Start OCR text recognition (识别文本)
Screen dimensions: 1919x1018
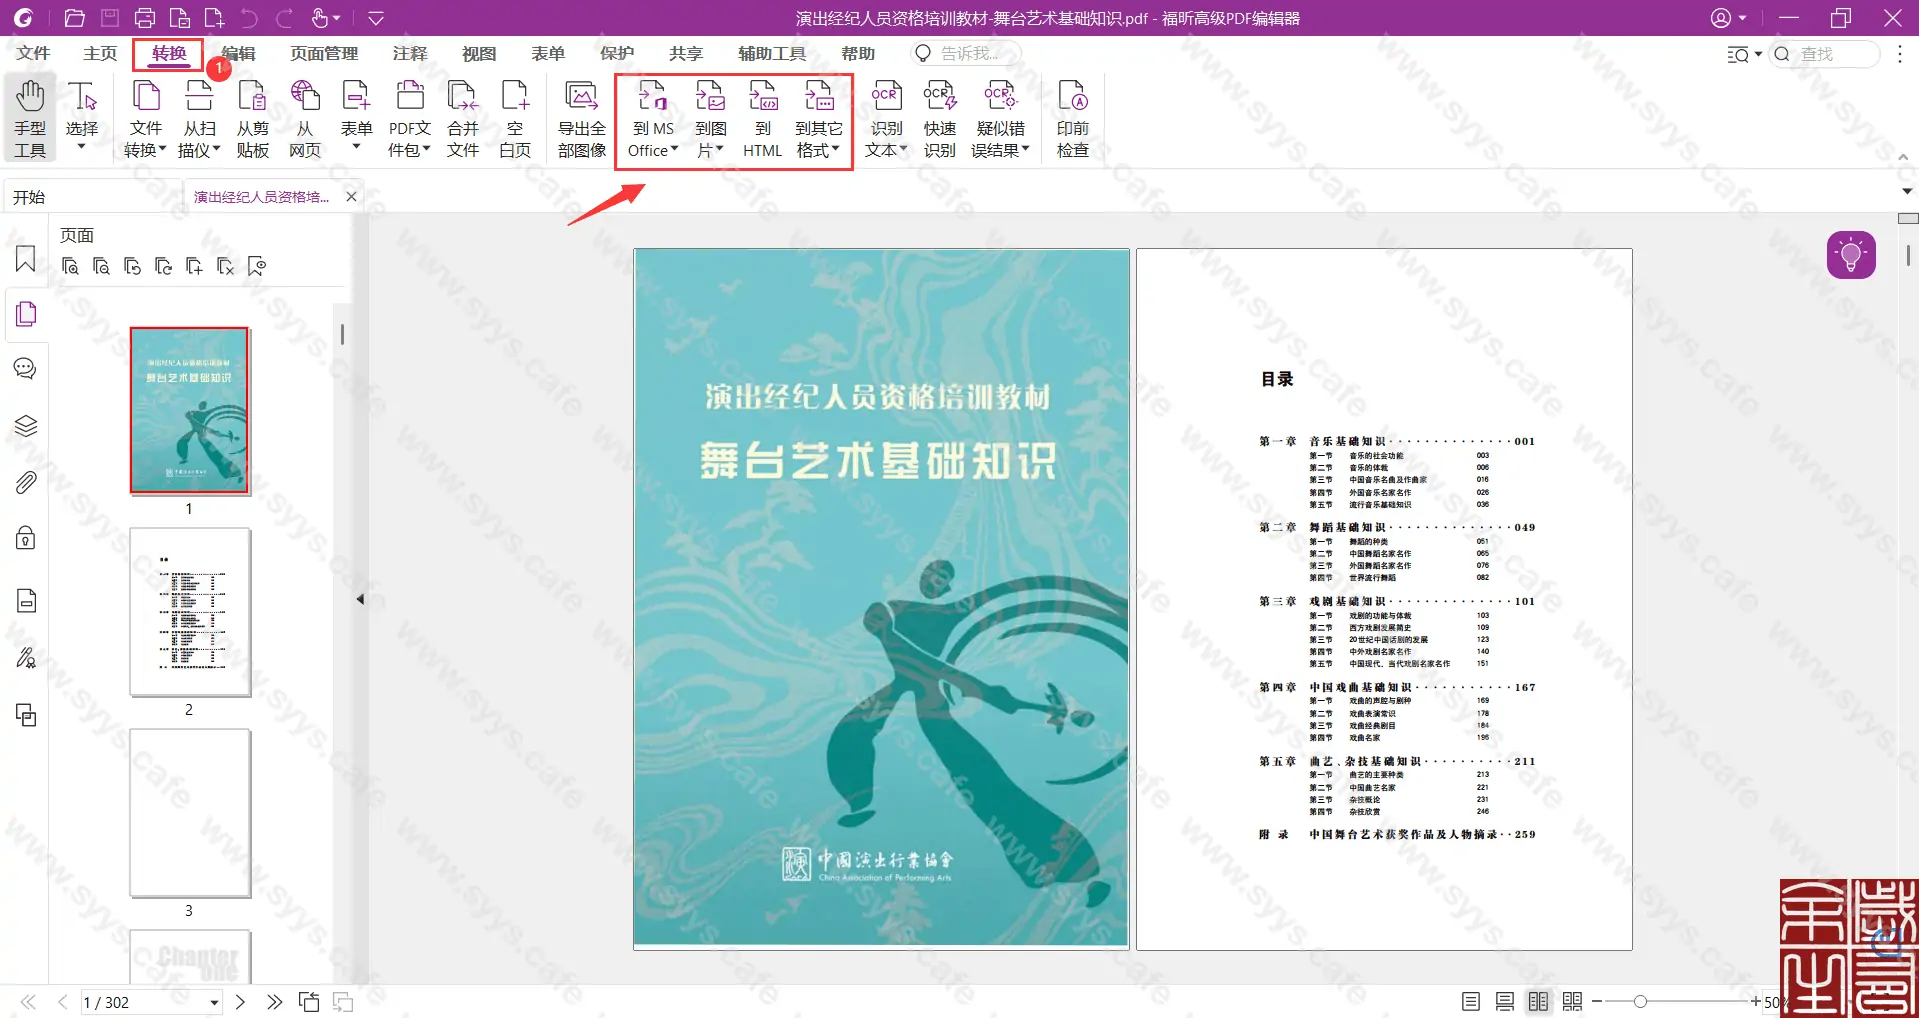pyautogui.click(x=884, y=117)
